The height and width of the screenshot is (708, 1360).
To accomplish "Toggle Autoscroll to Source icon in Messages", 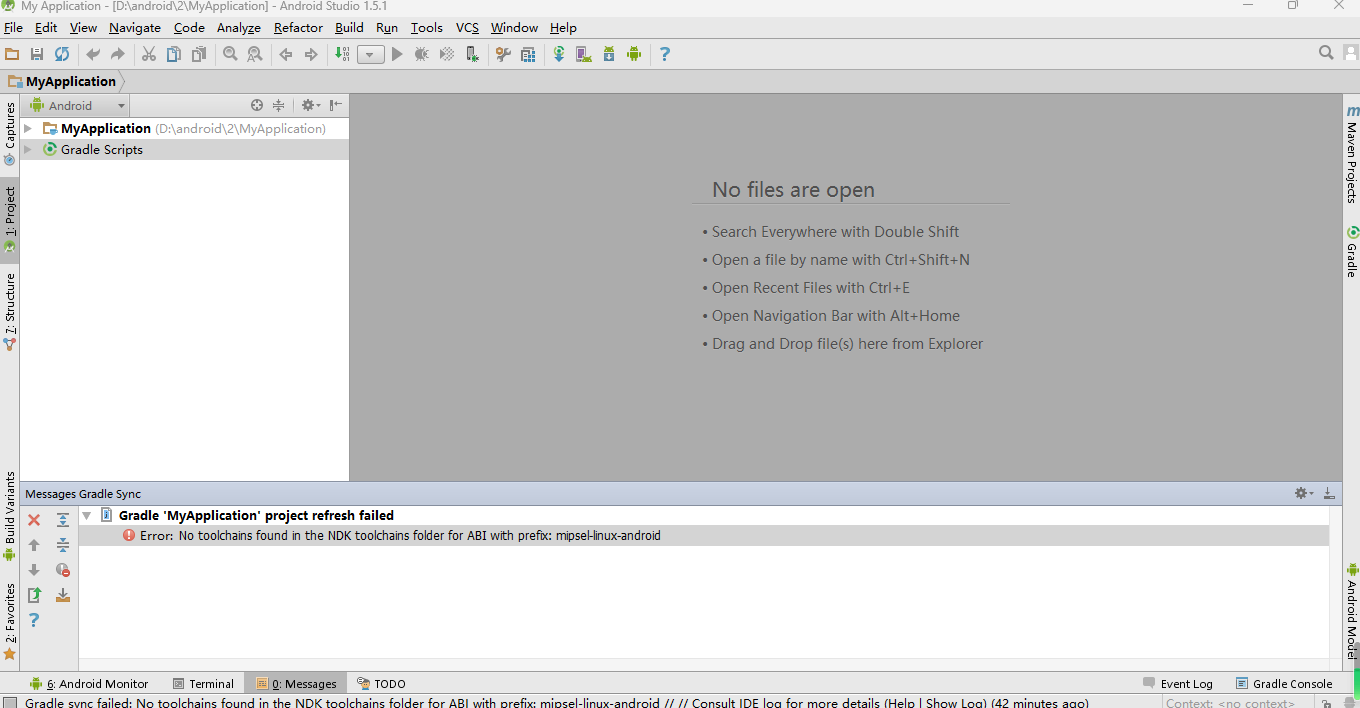I will point(63,595).
